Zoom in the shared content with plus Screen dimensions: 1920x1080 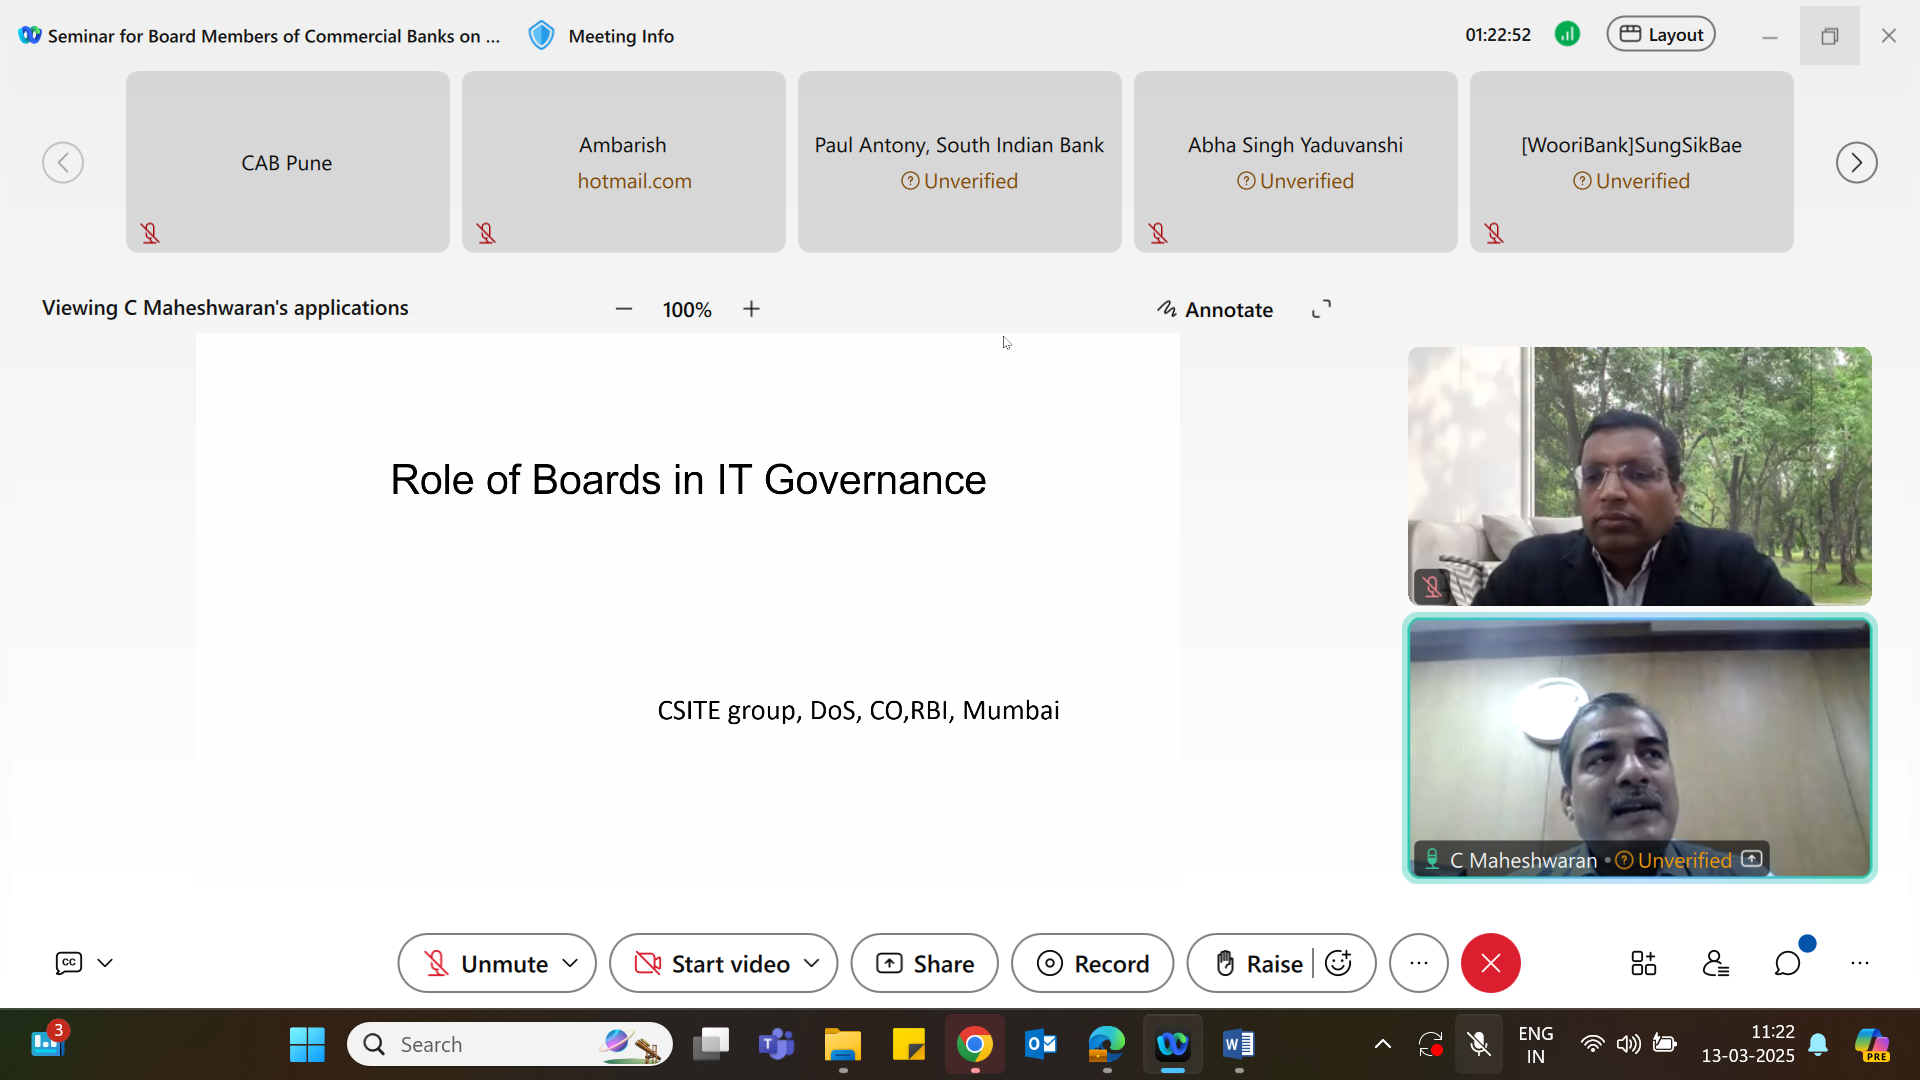coord(752,309)
